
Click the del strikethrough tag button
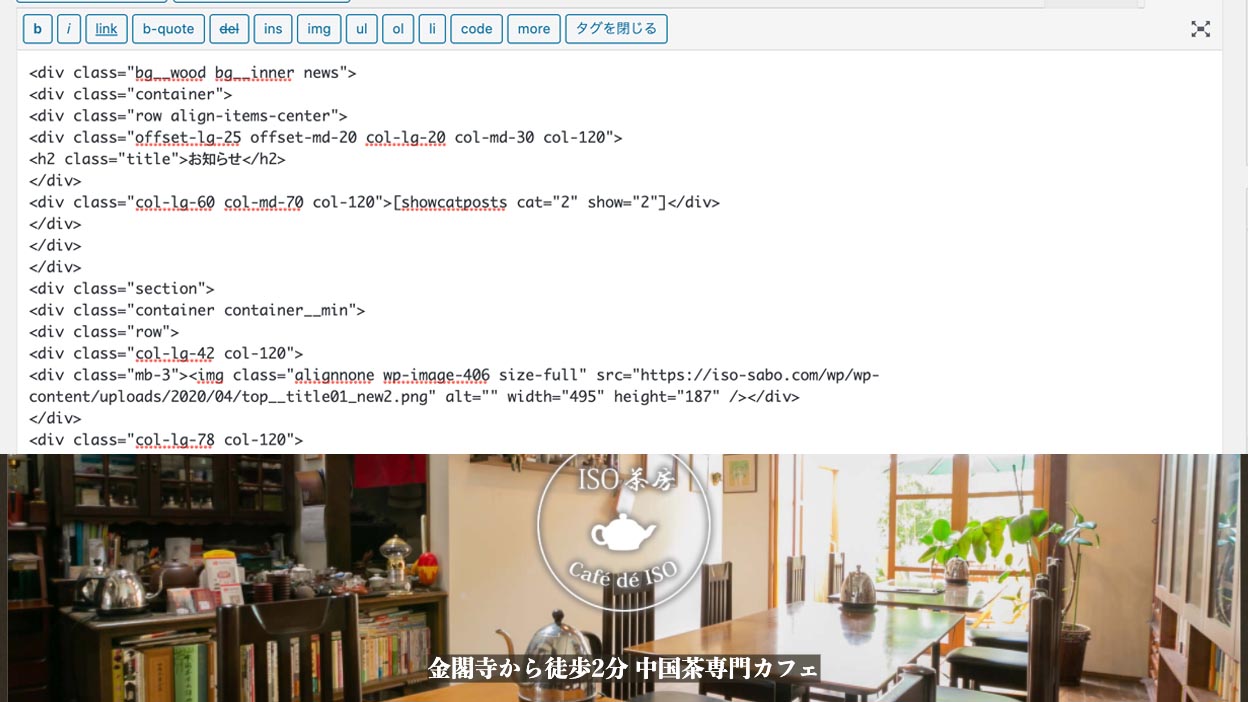pyautogui.click(x=229, y=29)
